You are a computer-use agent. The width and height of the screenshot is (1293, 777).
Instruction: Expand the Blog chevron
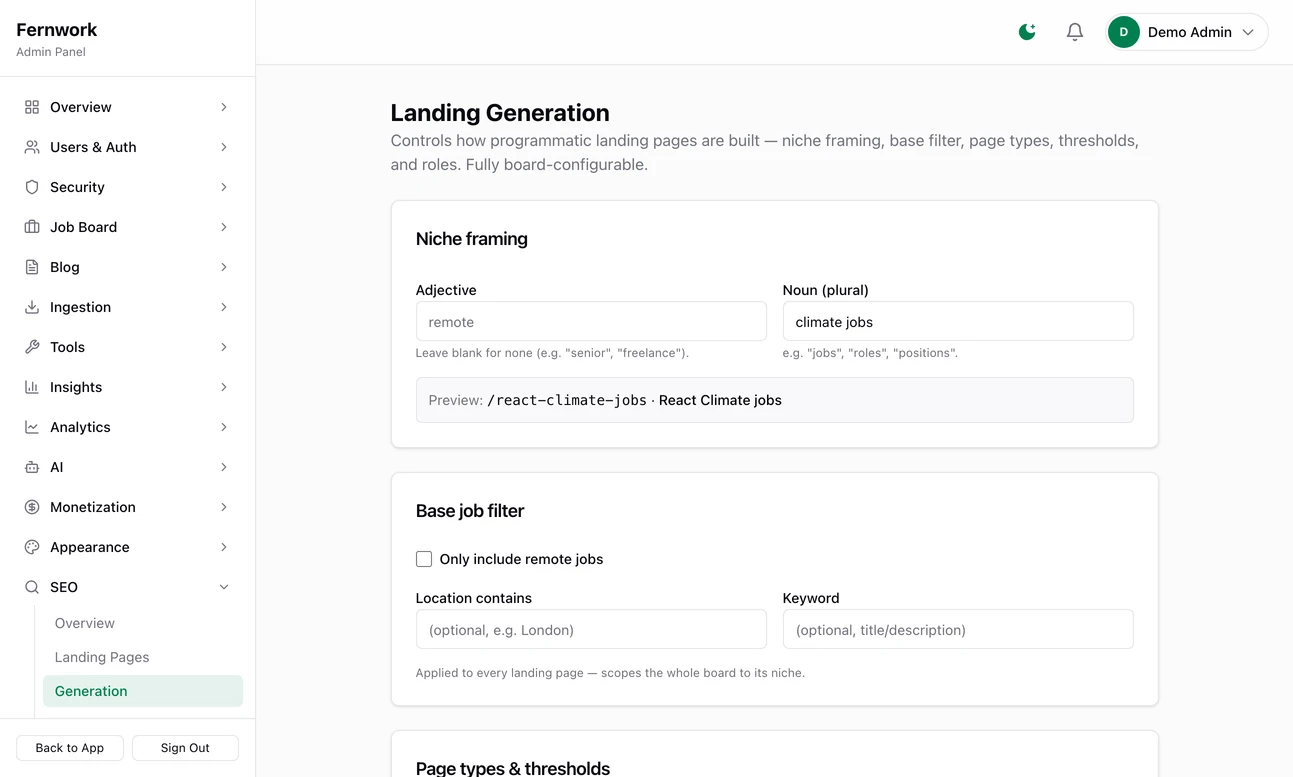224,267
